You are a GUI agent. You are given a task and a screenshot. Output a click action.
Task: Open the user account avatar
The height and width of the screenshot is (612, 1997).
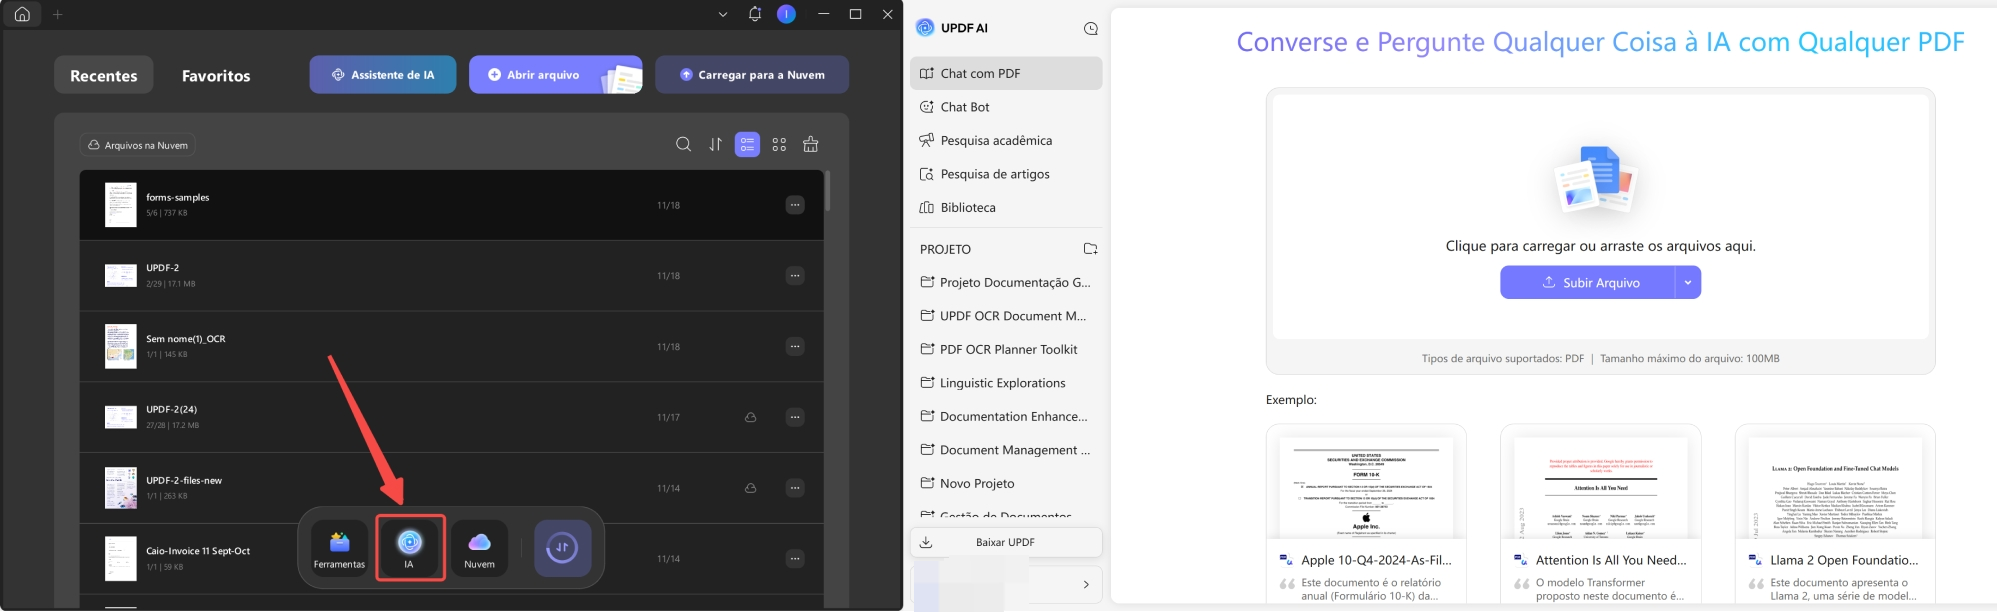[x=787, y=14]
